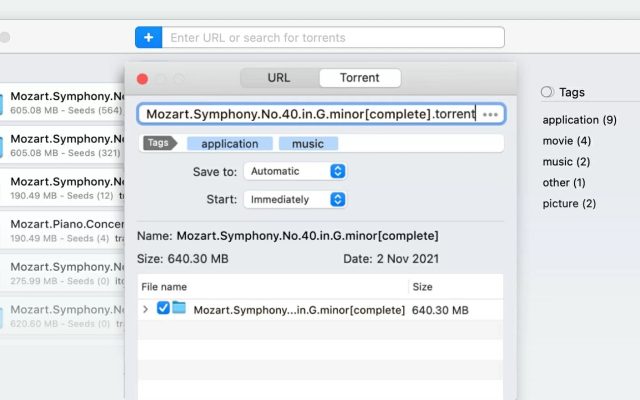Viewport: 640px width, 400px height.
Task: Click the folder icon in file list
Action: pyautogui.click(x=179, y=307)
